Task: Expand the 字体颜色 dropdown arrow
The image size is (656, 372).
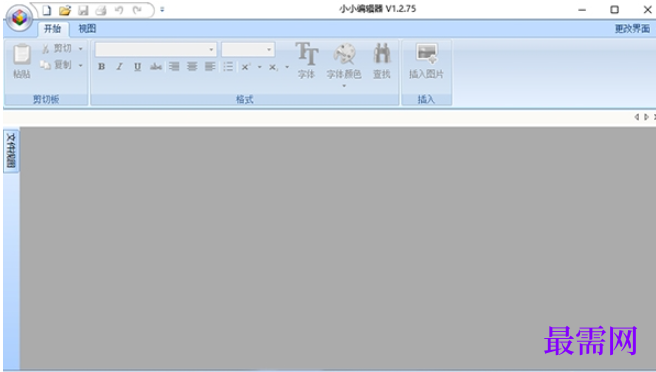Action: (344, 86)
